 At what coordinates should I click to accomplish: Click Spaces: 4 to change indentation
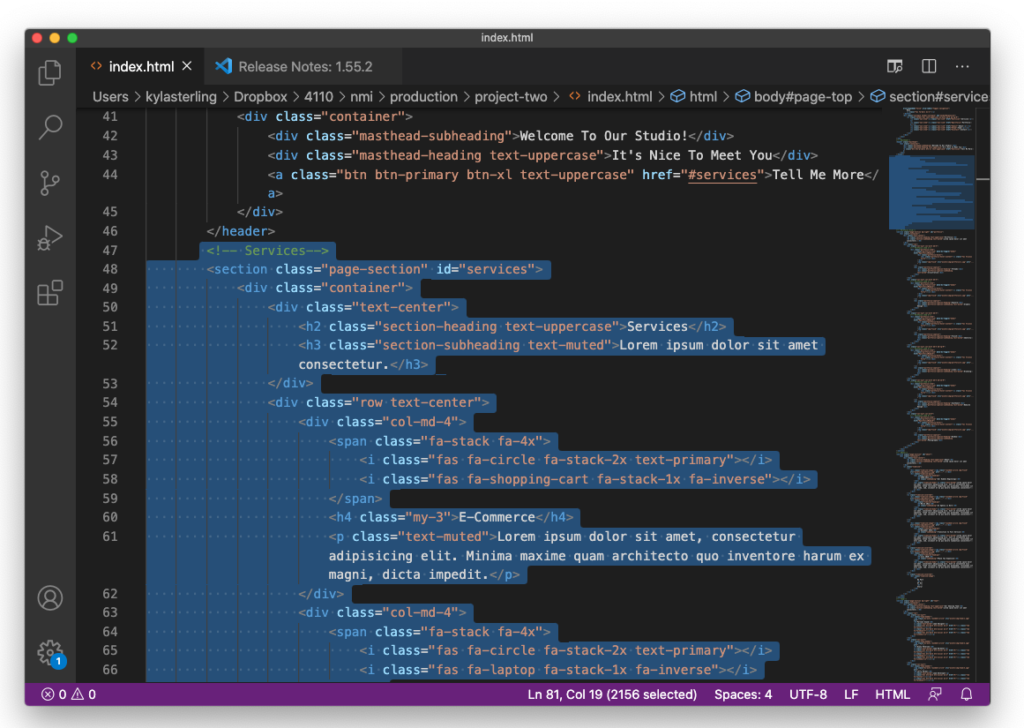click(742, 694)
